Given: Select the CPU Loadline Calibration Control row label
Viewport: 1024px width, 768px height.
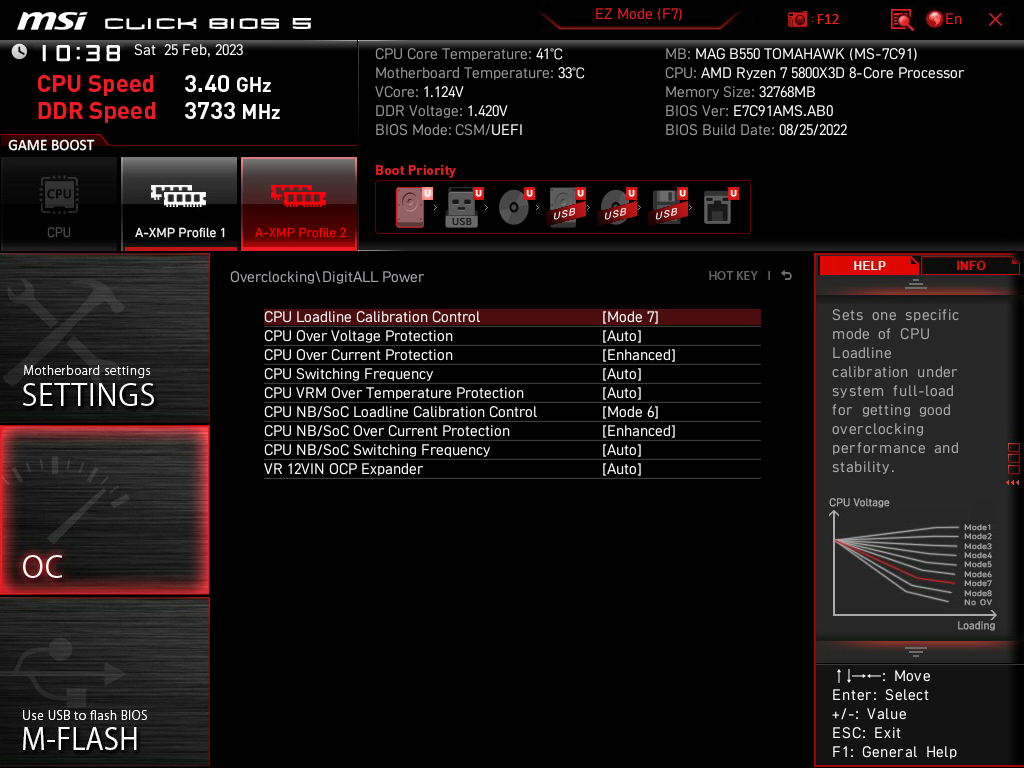Looking at the screenshot, I should pos(372,317).
